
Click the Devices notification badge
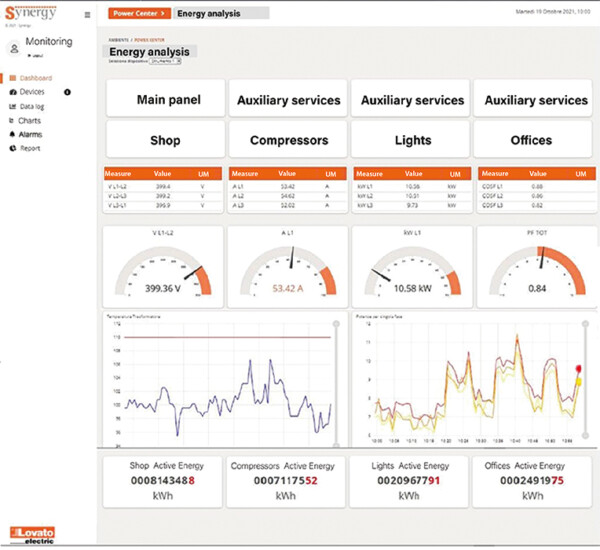tap(67, 92)
